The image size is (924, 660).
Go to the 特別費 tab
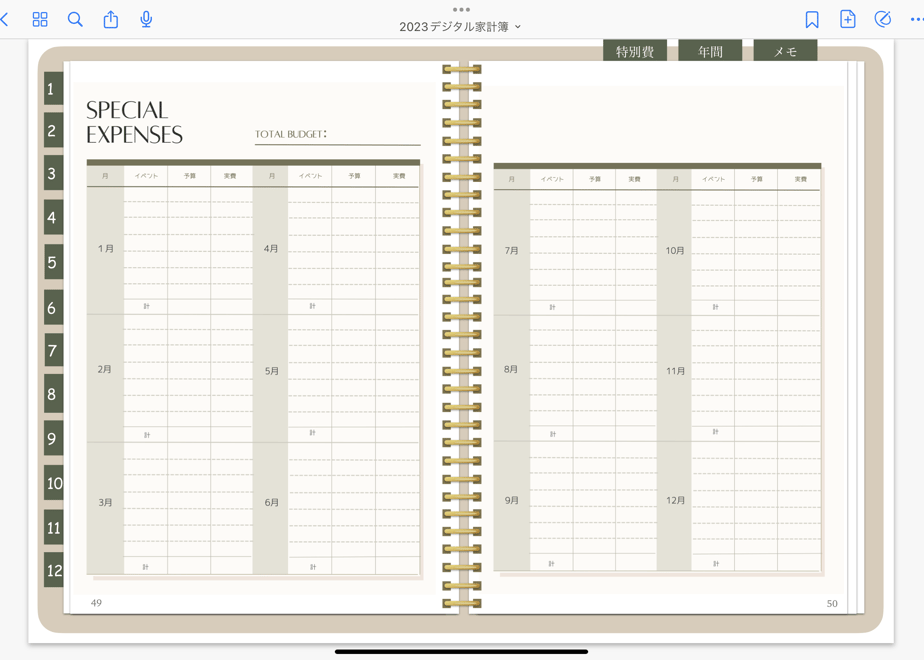(635, 51)
